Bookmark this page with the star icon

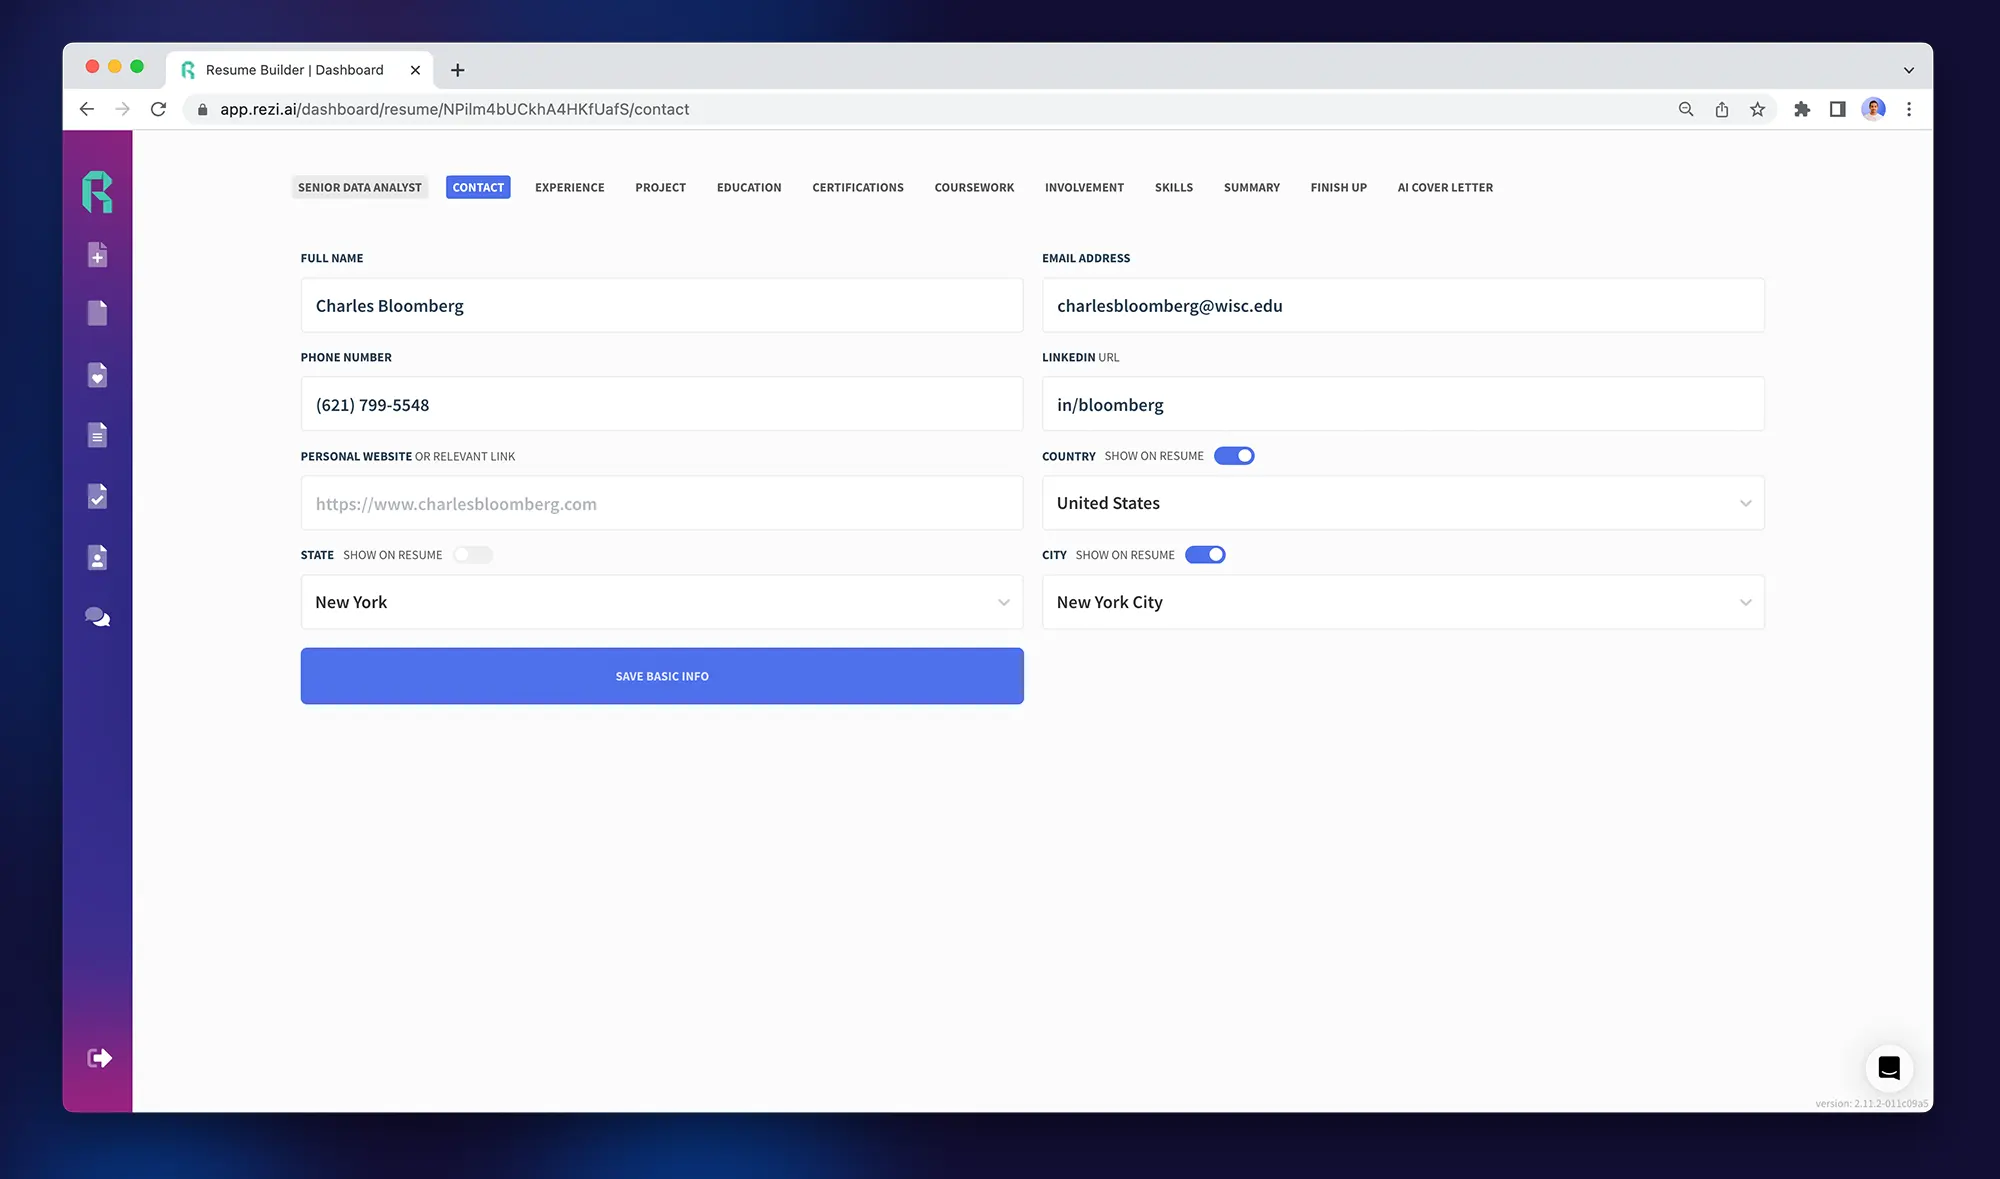pos(1758,109)
